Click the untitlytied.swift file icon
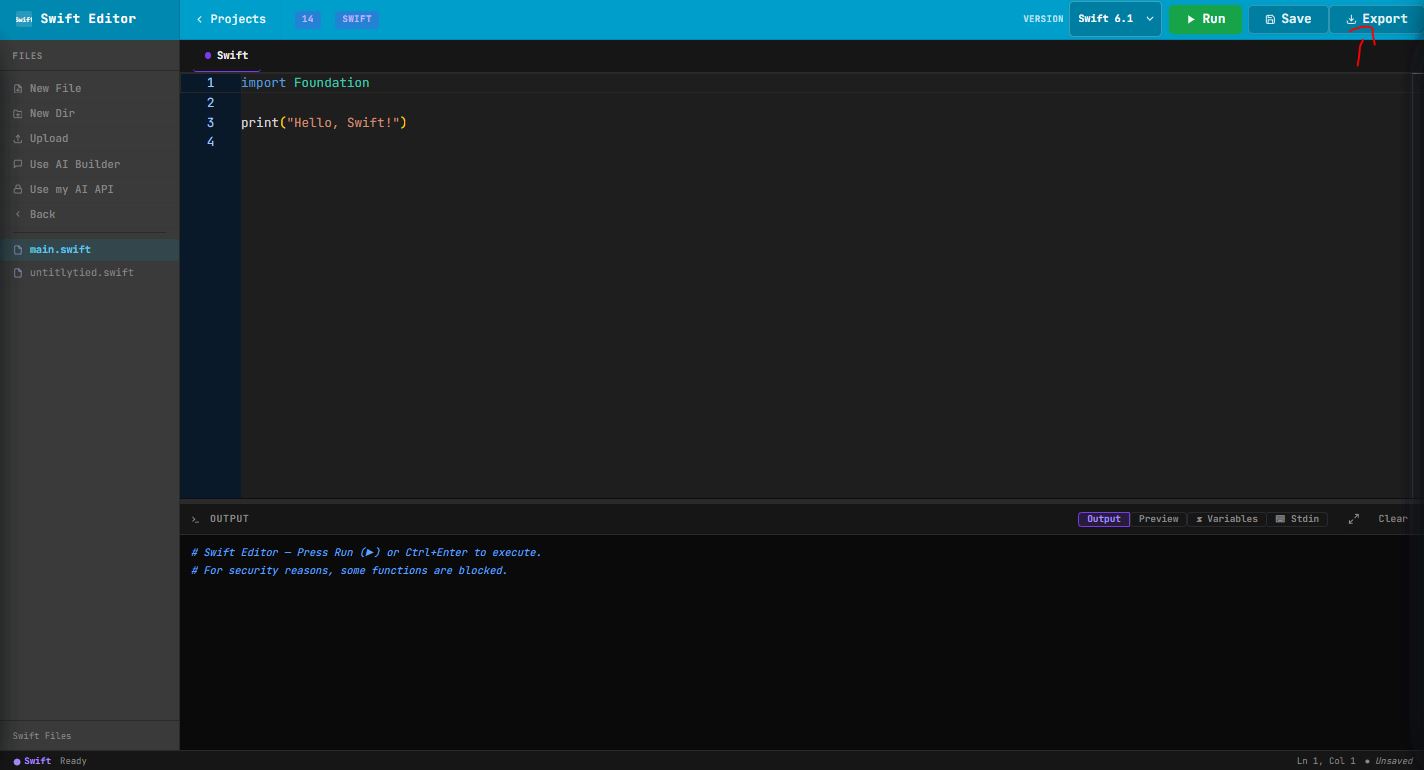The width and height of the screenshot is (1424, 770). click(18, 273)
